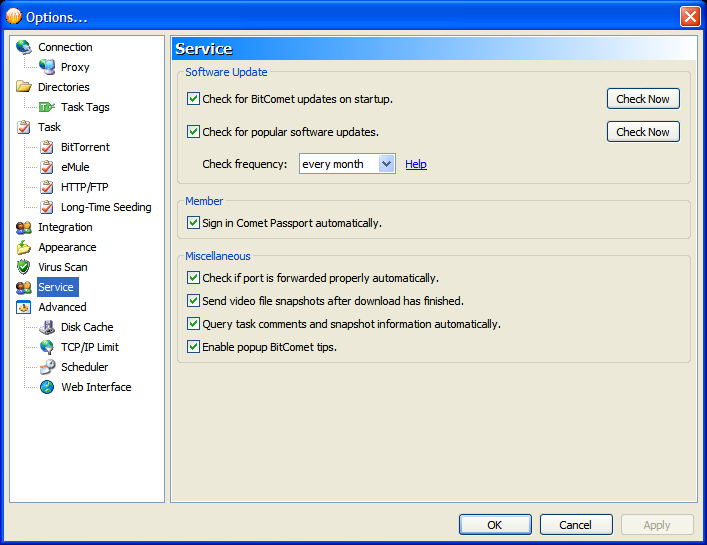Click the Web Interface globe icon
The width and height of the screenshot is (707, 545).
pos(47,387)
